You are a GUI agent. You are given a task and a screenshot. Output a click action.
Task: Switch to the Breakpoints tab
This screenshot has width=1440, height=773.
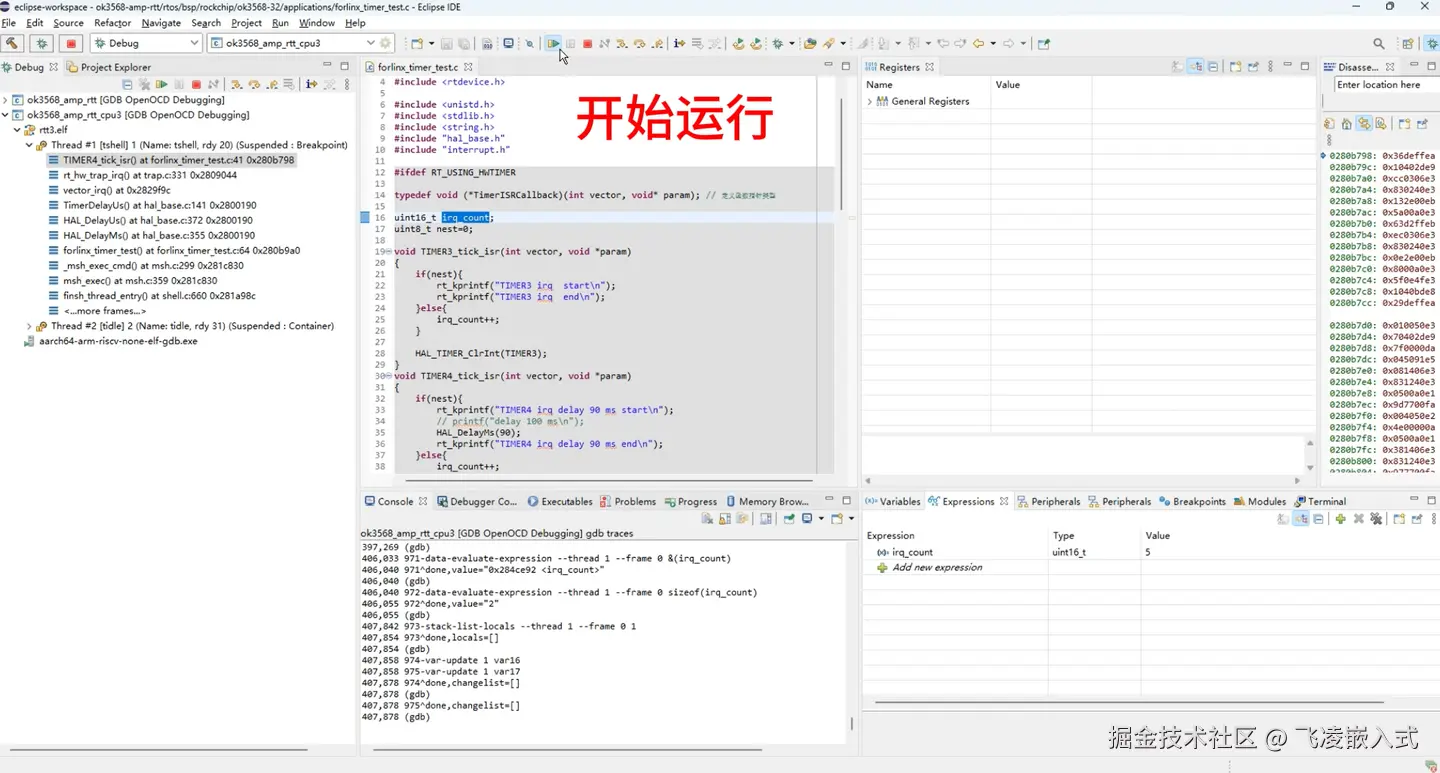point(1192,501)
